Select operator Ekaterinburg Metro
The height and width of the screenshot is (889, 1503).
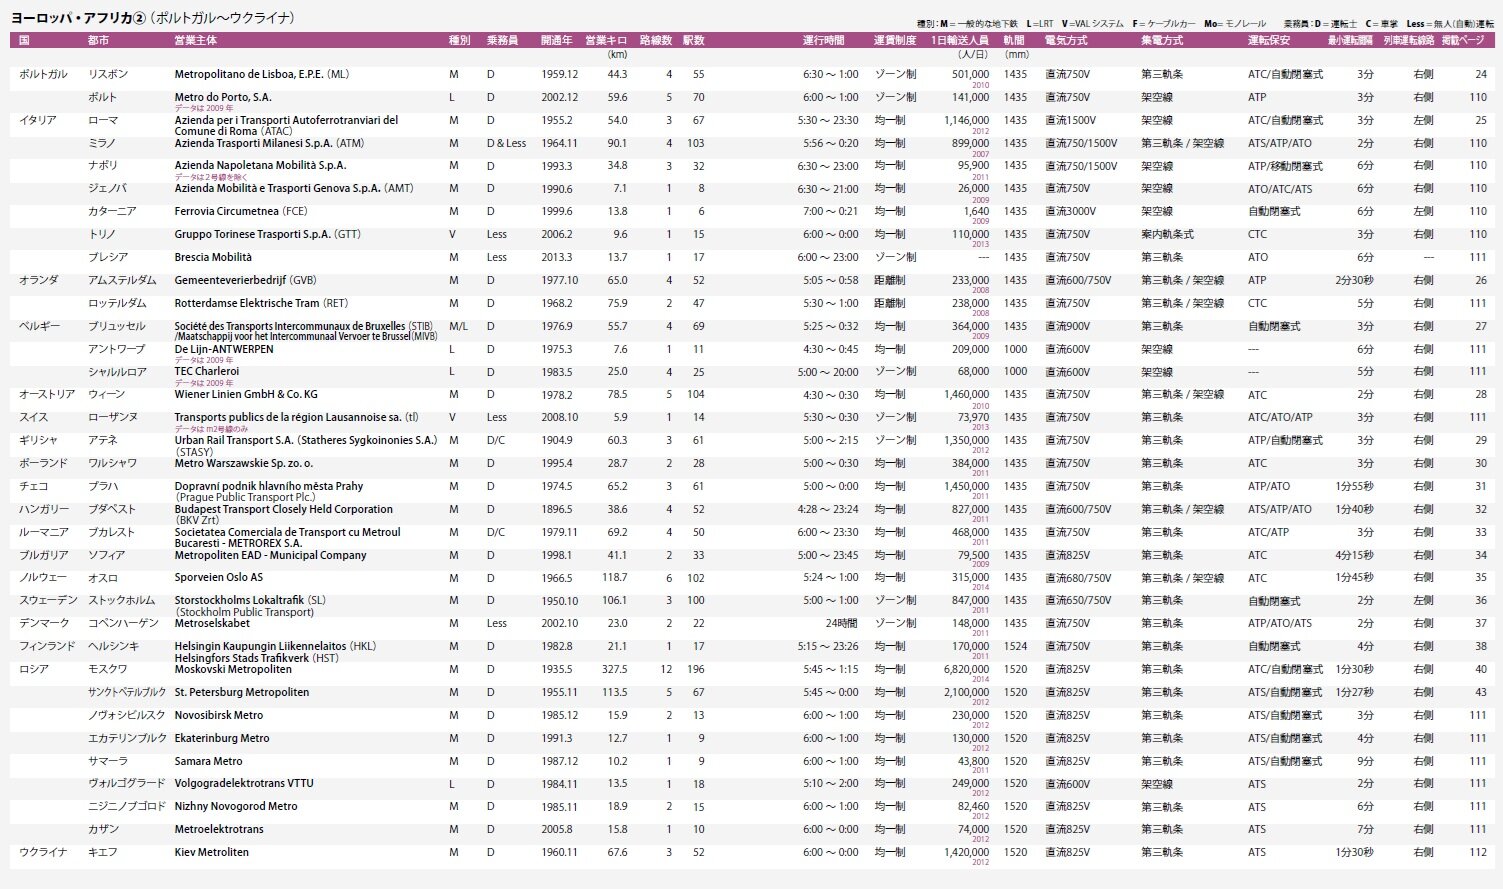(x=222, y=738)
